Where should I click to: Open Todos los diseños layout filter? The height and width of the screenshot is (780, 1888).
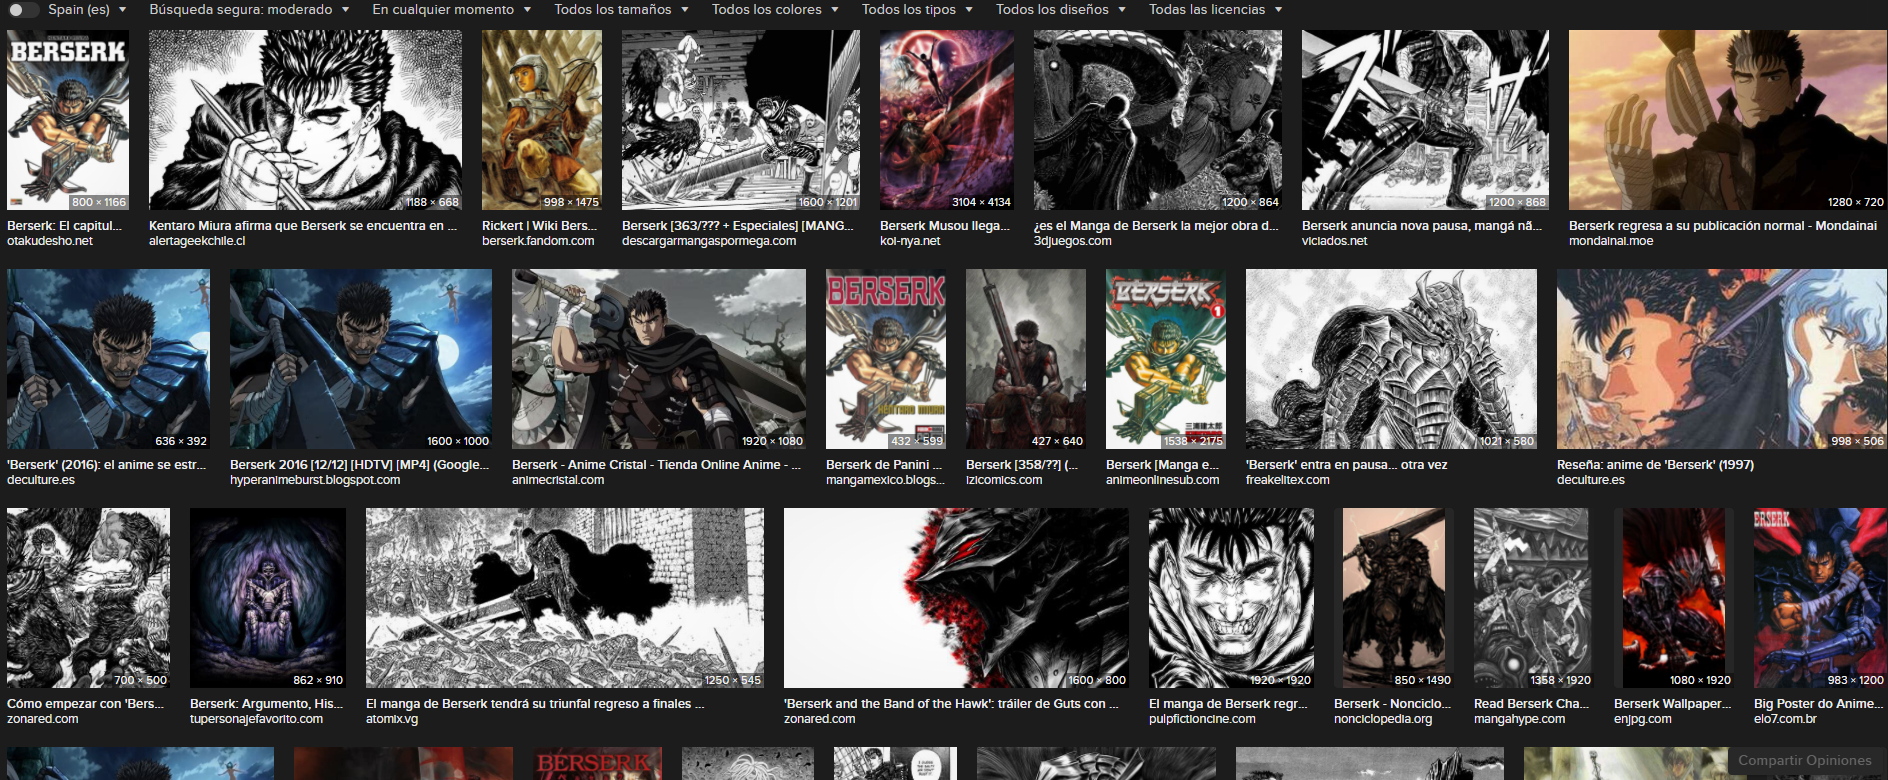coord(1060,9)
